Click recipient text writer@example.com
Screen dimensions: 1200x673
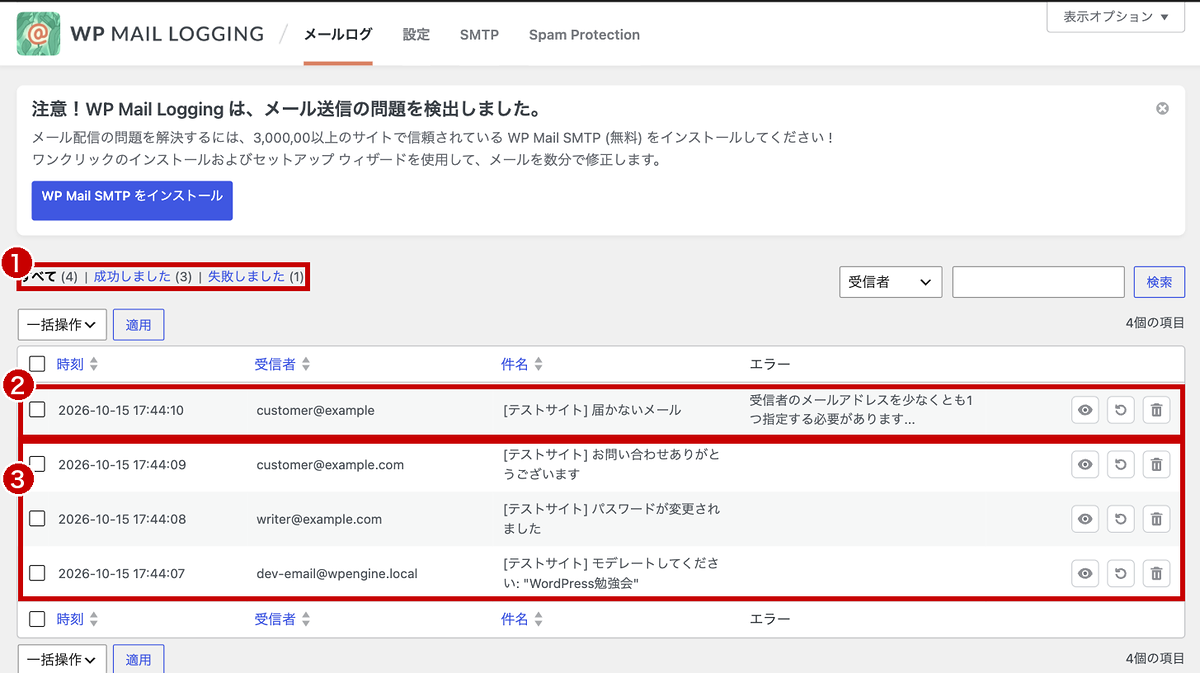(319, 519)
